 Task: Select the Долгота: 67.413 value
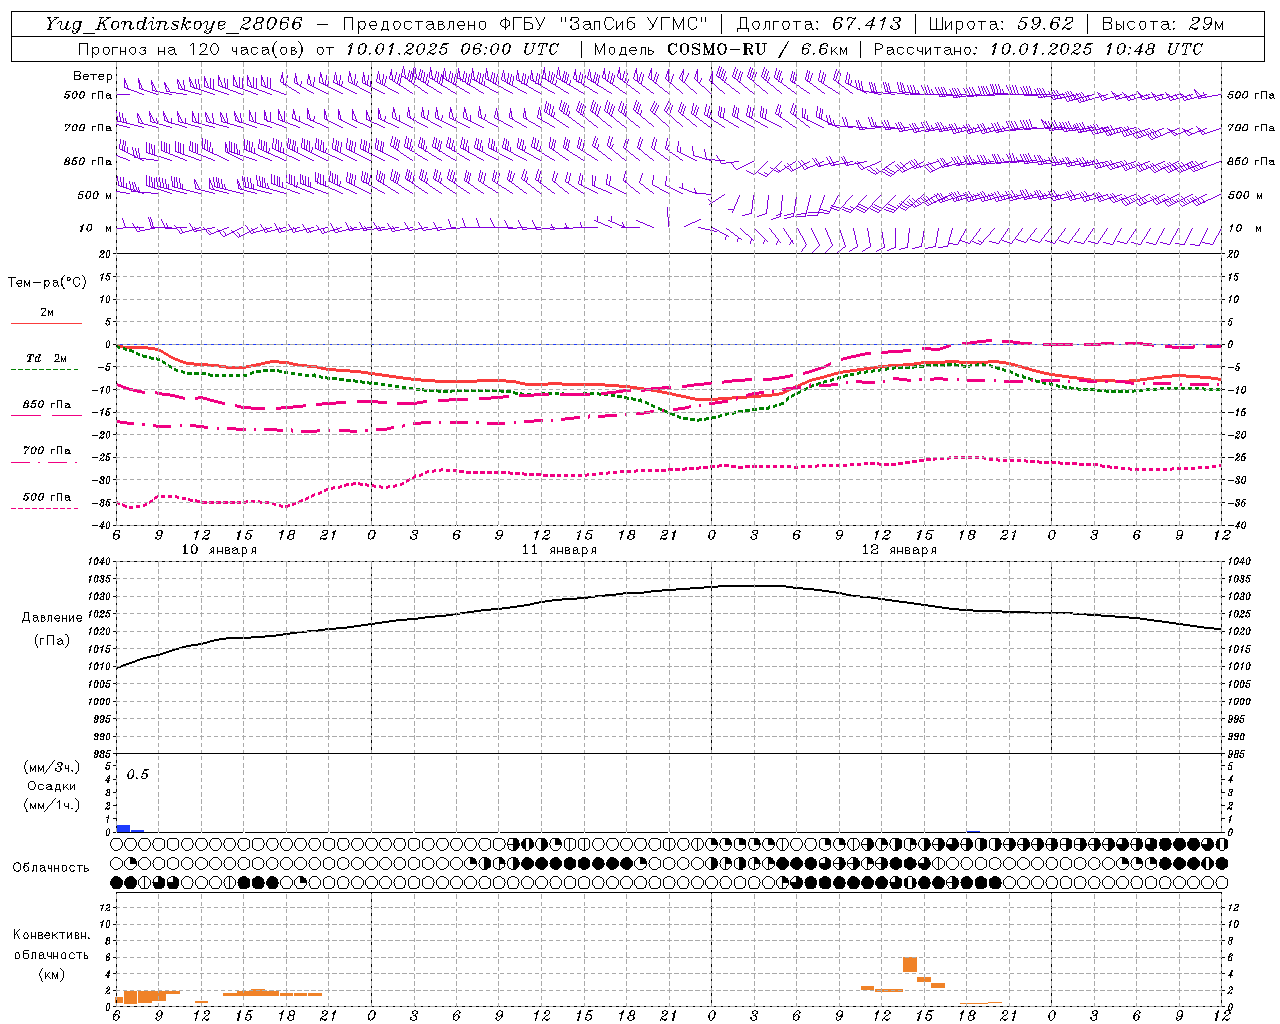(x=819, y=24)
